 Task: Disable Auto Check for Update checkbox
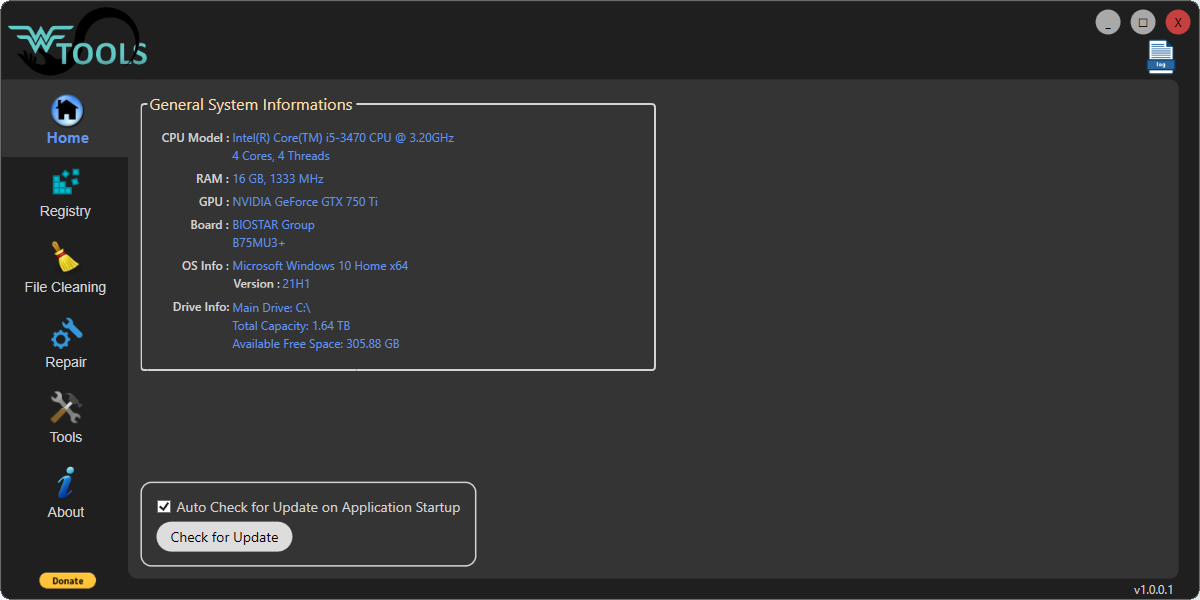(x=164, y=507)
